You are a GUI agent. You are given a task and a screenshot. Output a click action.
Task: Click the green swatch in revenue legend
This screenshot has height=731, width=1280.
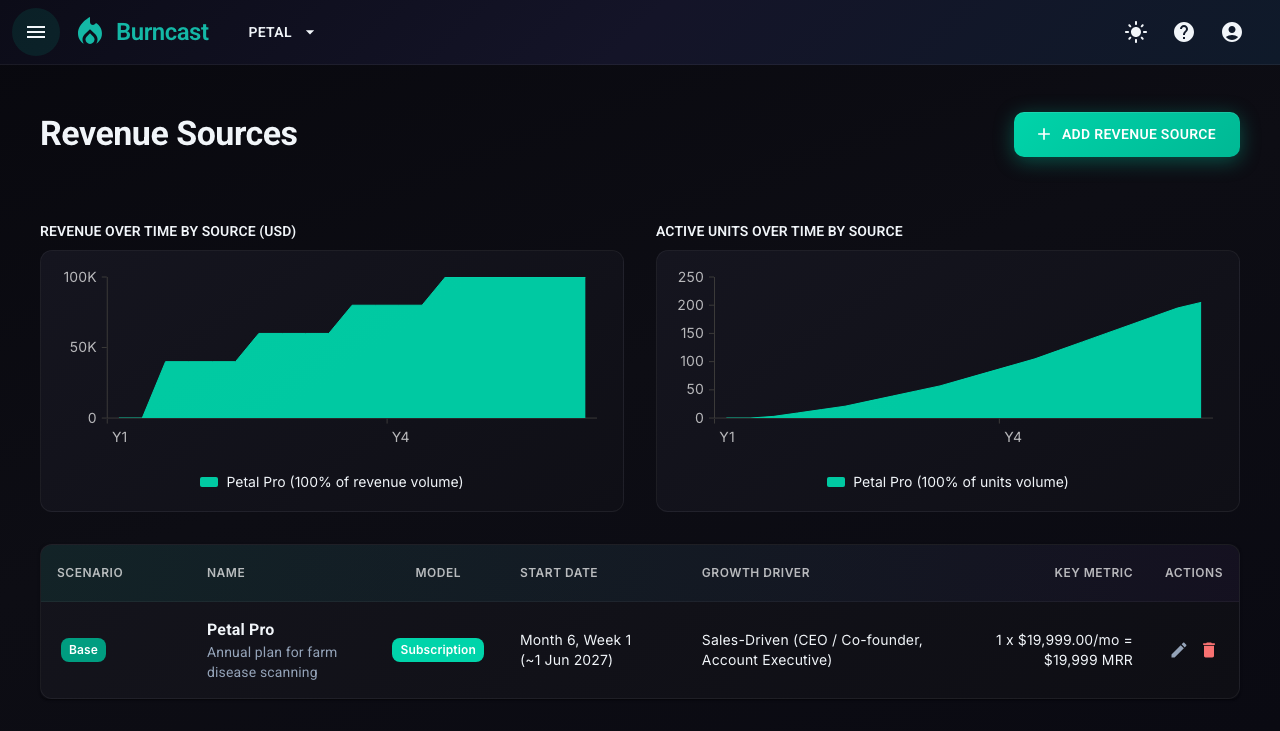click(209, 482)
